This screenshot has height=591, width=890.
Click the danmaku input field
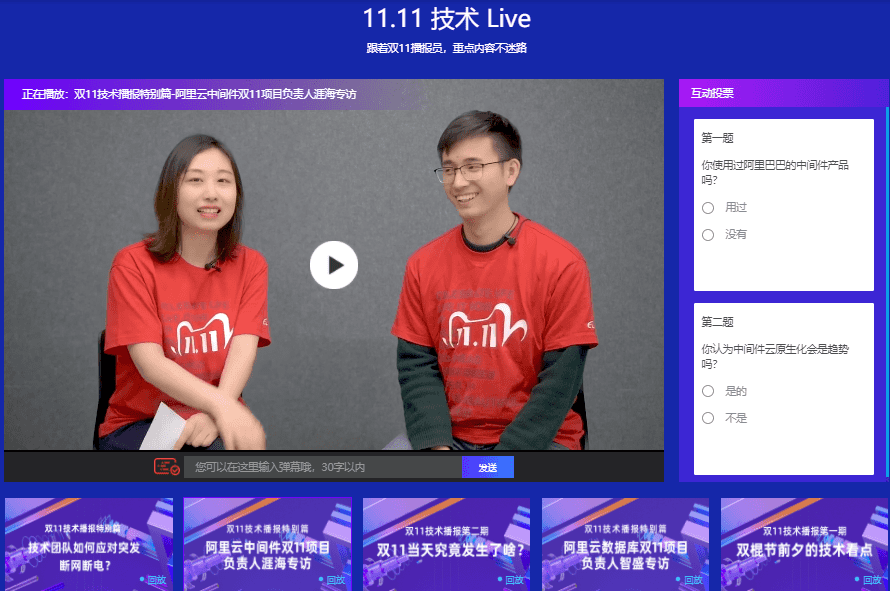[320, 466]
